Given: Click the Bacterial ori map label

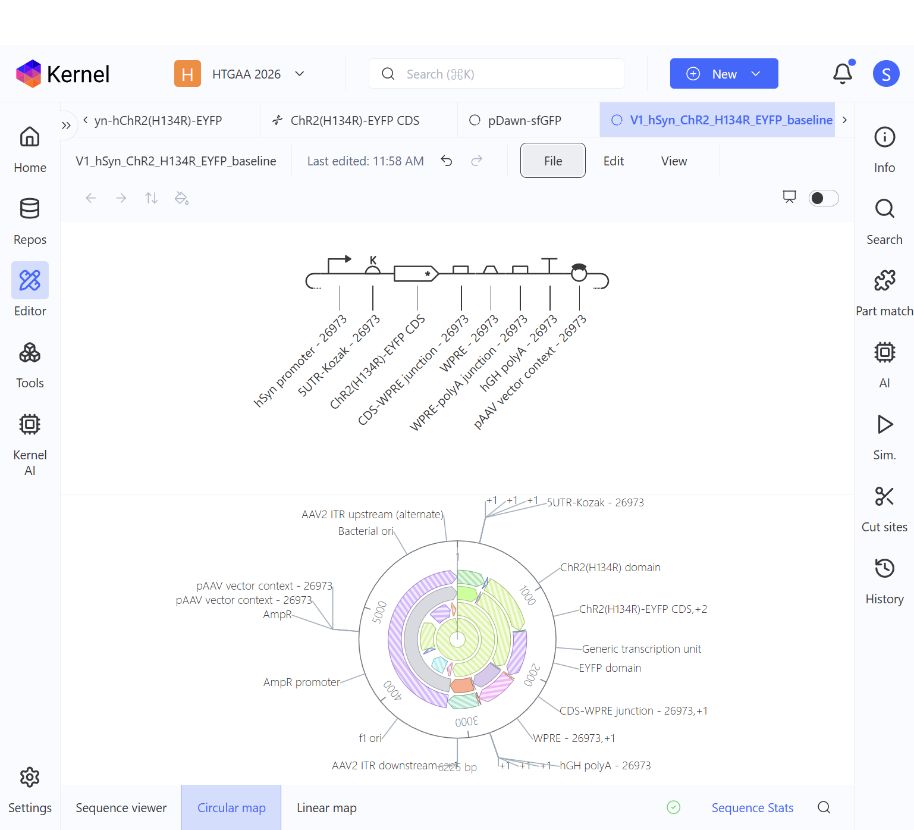Looking at the screenshot, I should [x=365, y=531].
